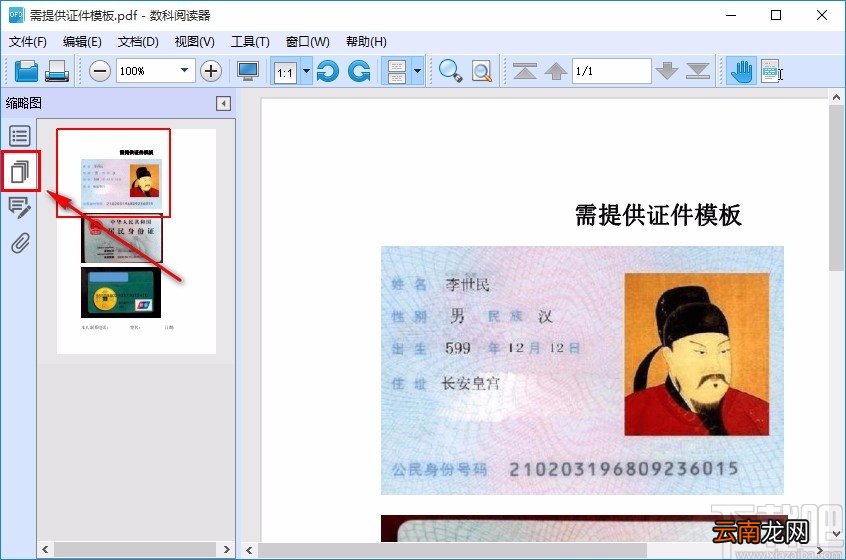Viewport: 846px width, 560px height.
Task: Activate the text selection tool
Action: [x=772, y=71]
